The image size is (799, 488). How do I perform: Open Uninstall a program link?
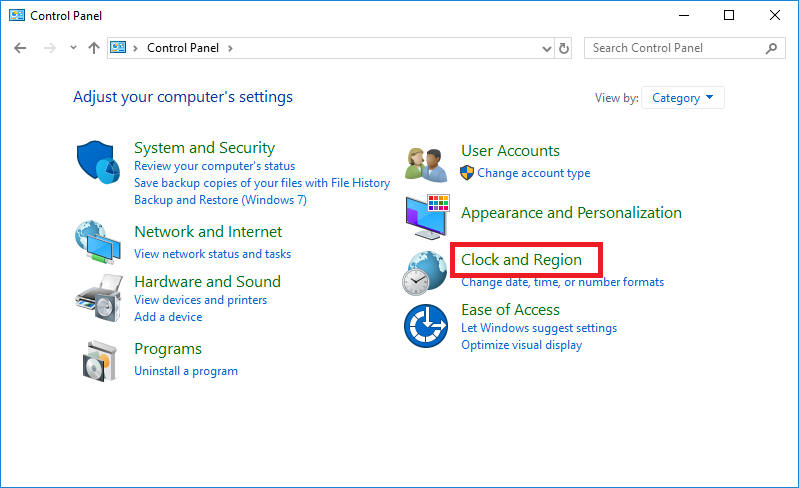coord(186,371)
